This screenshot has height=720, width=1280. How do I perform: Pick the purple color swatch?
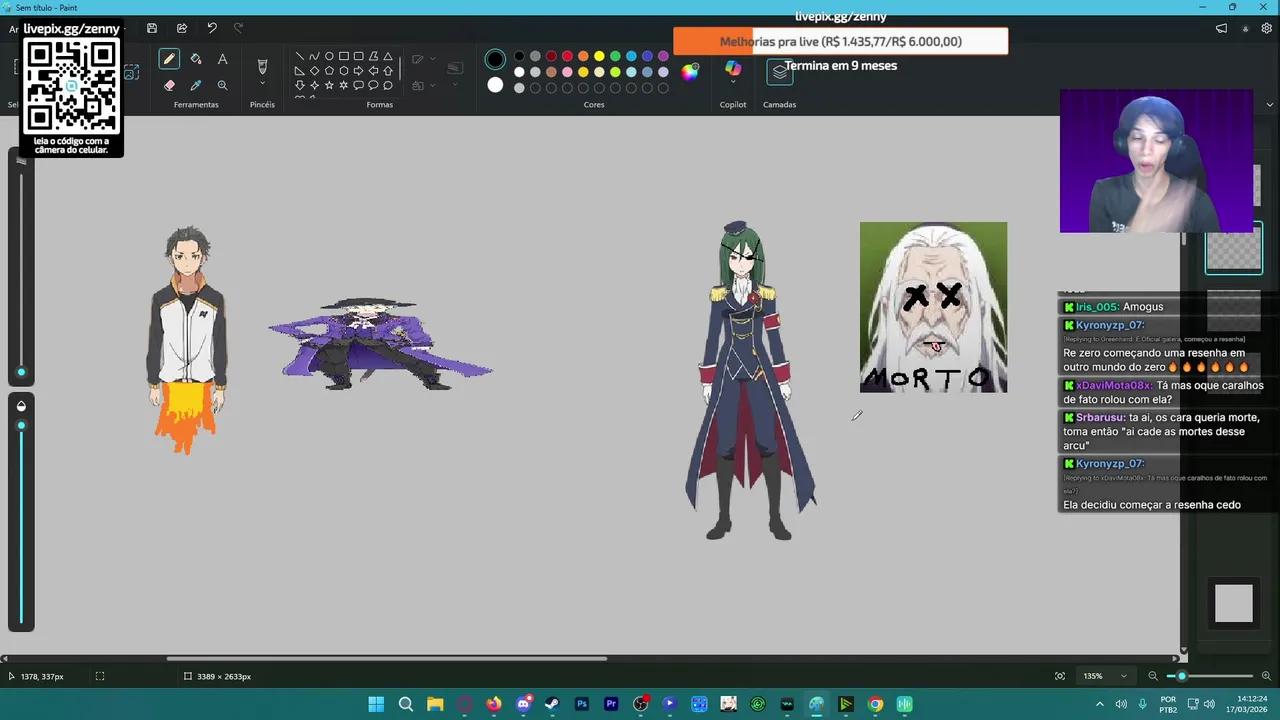tap(663, 56)
